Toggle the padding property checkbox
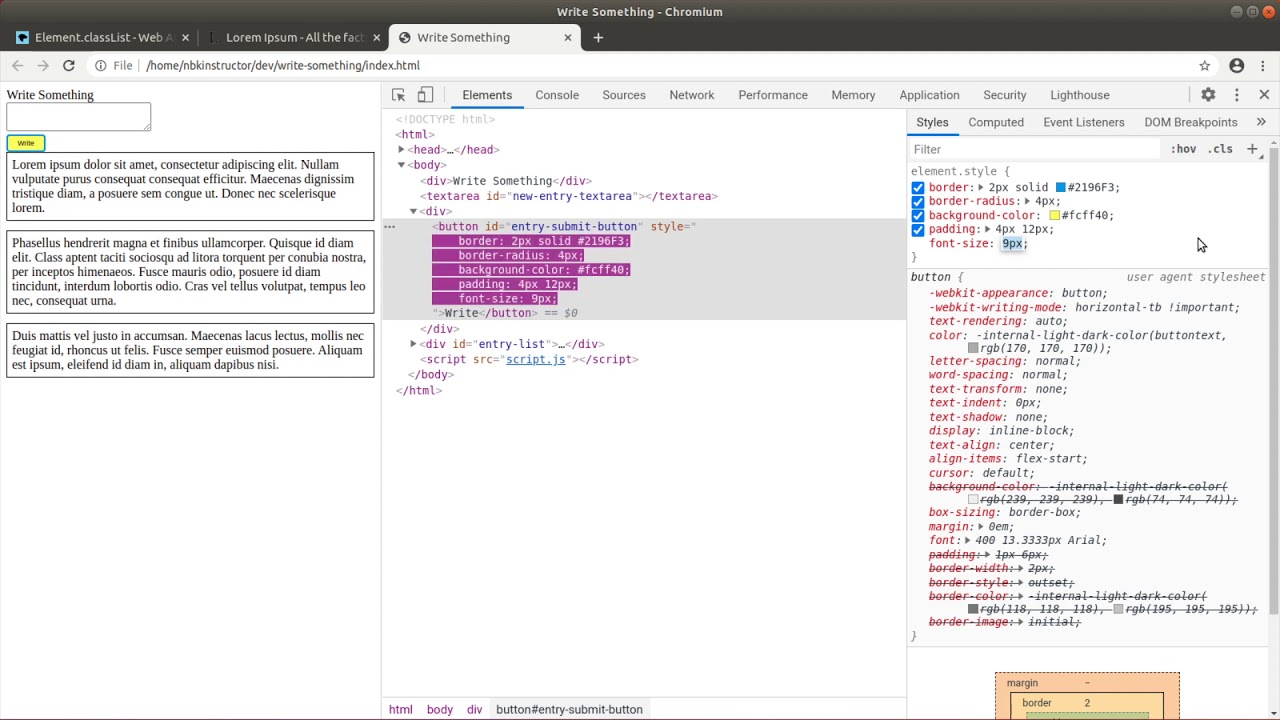 918,229
